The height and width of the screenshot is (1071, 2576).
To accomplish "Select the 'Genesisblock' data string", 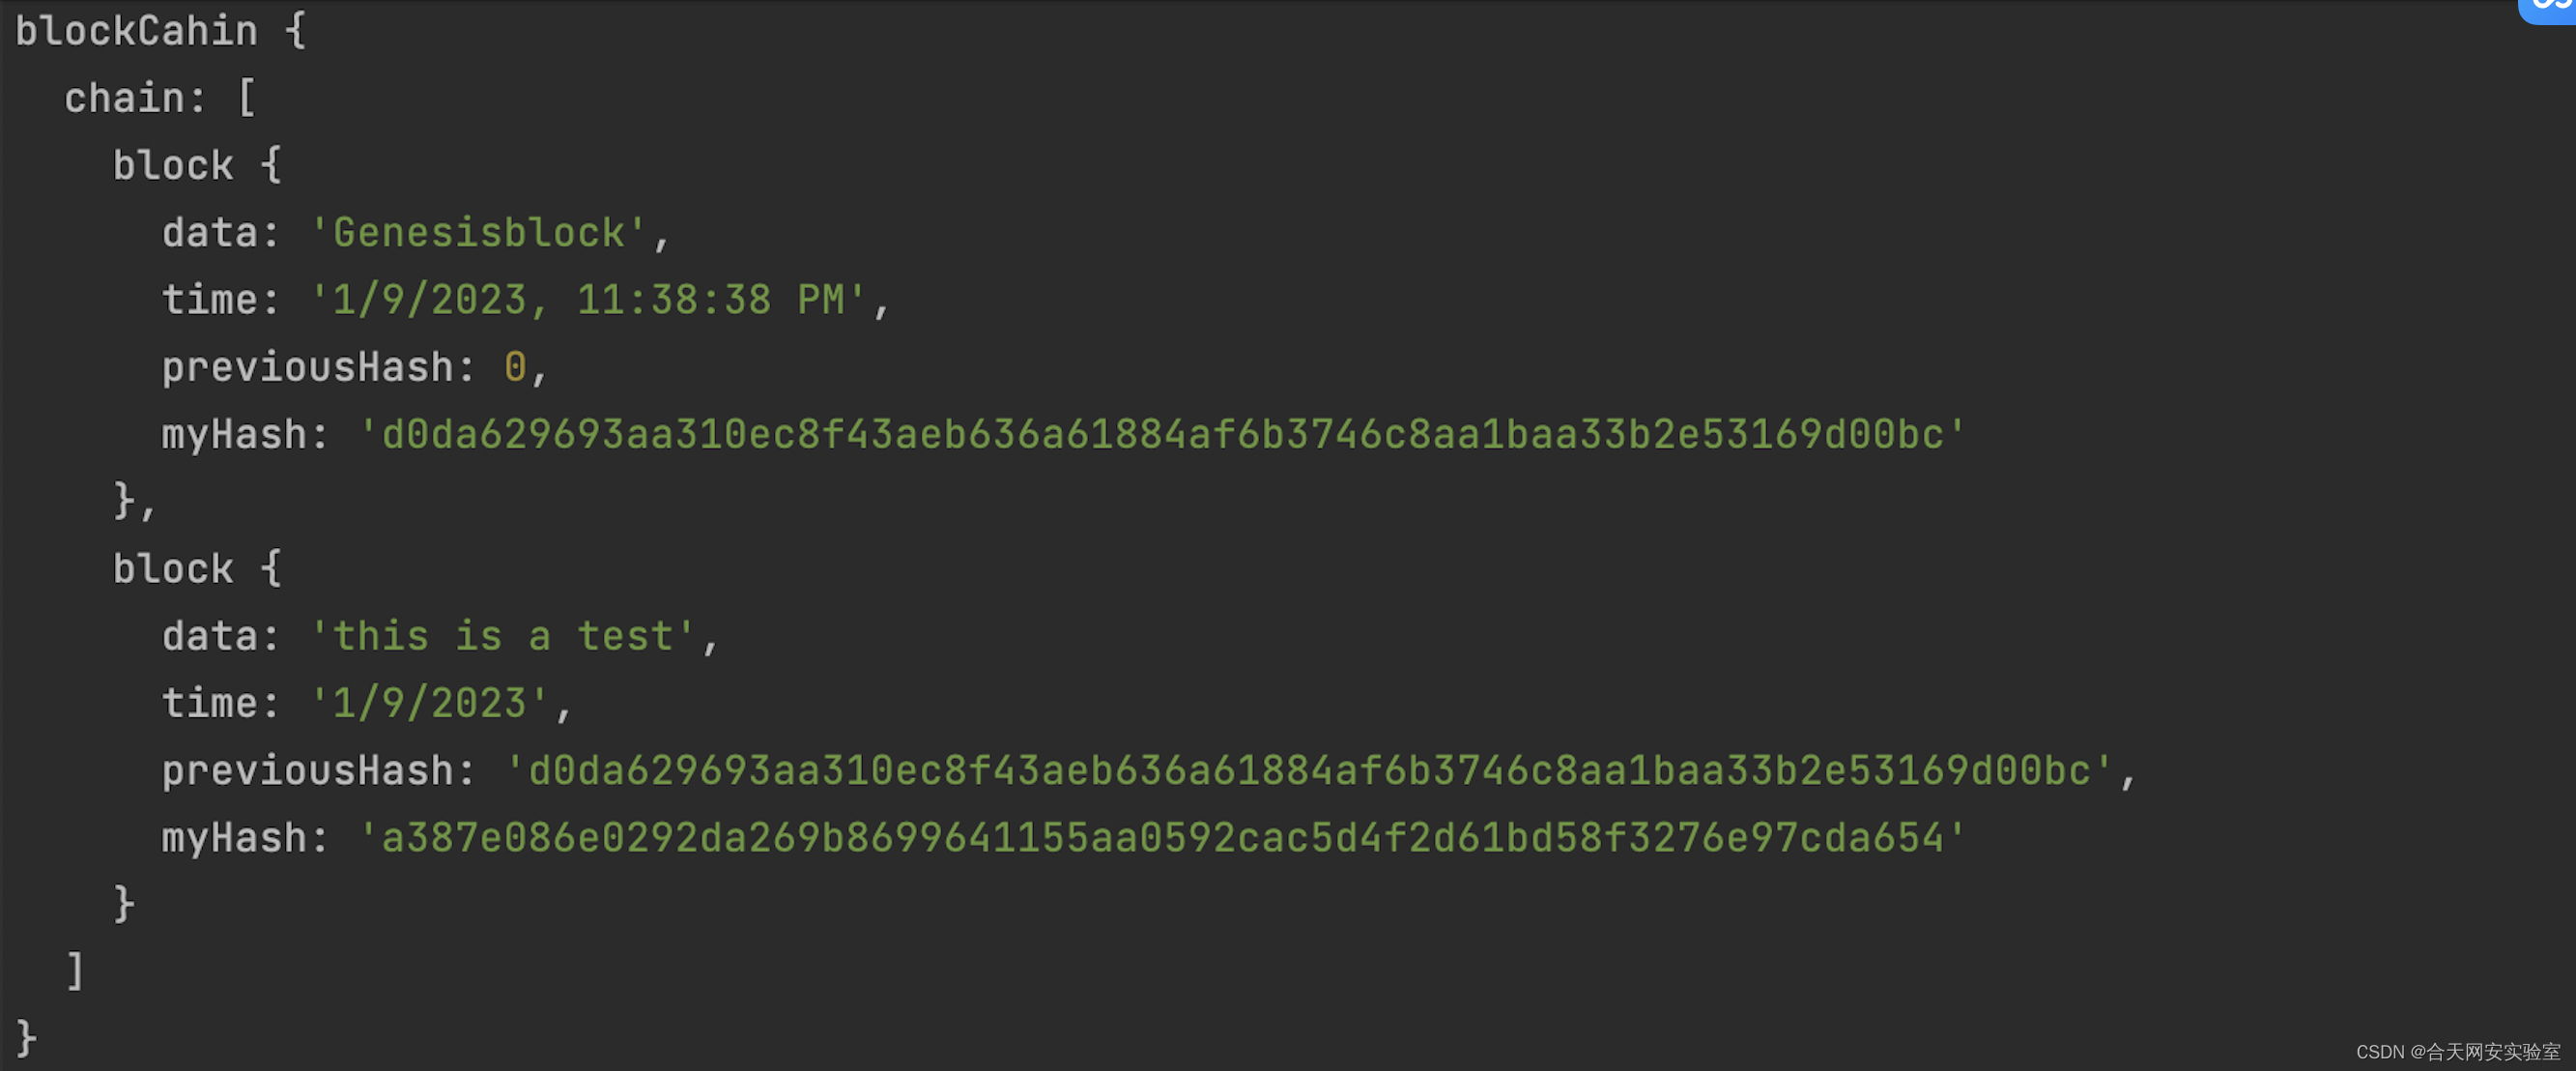I will 478,233.
